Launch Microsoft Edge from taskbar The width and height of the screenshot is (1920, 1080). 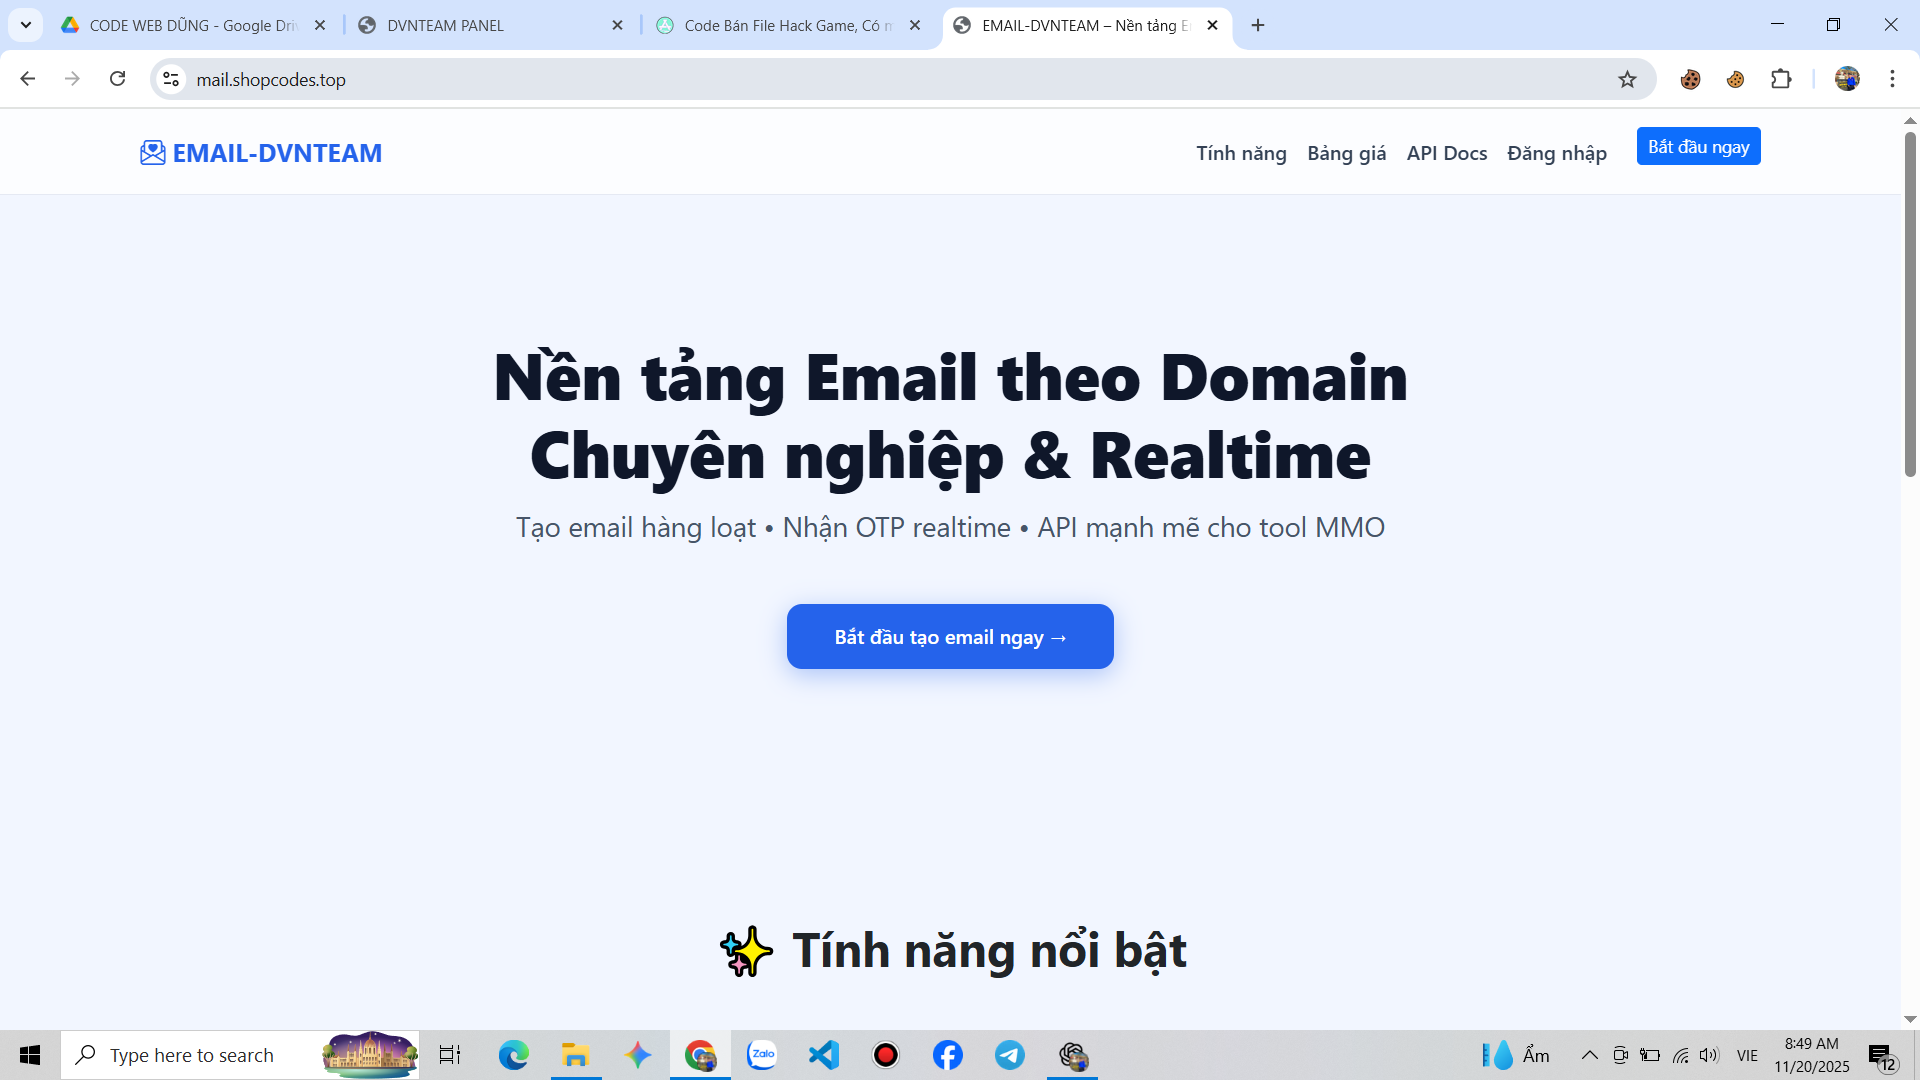[x=513, y=1055]
